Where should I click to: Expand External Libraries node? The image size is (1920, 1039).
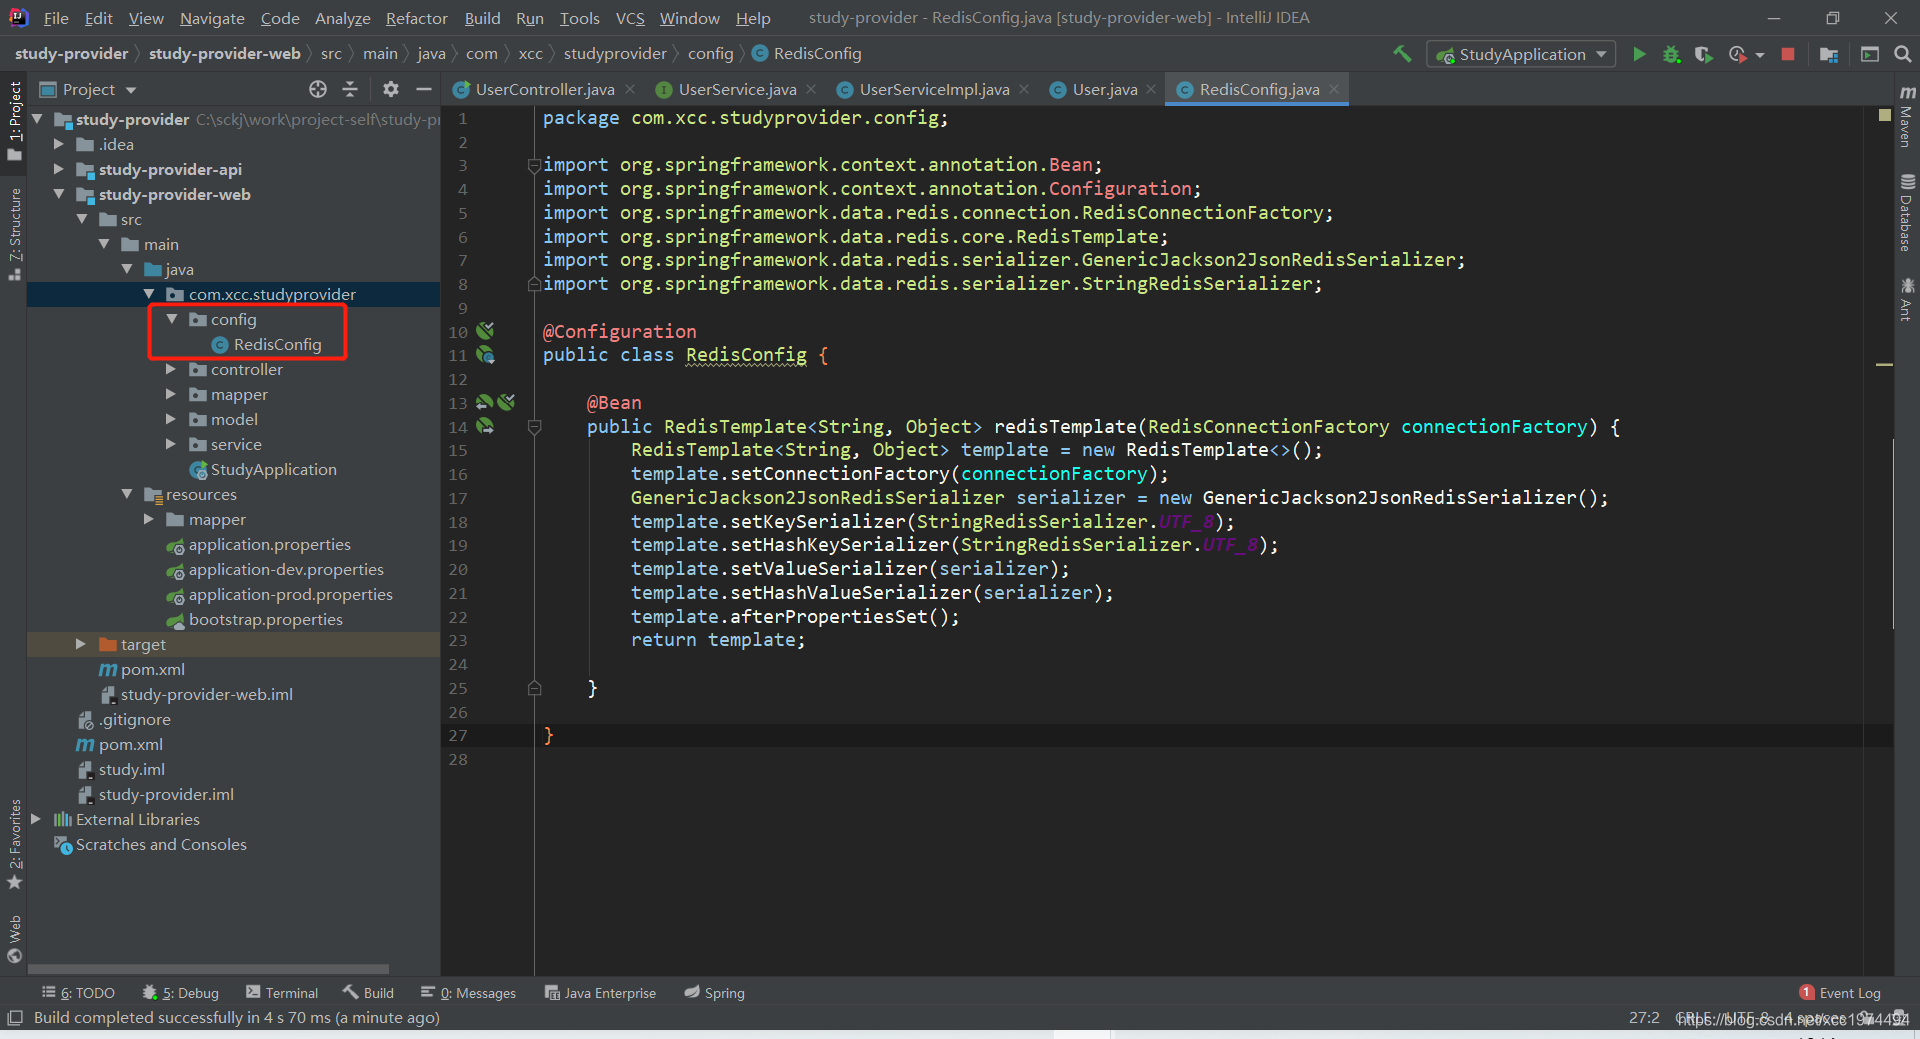point(36,819)
